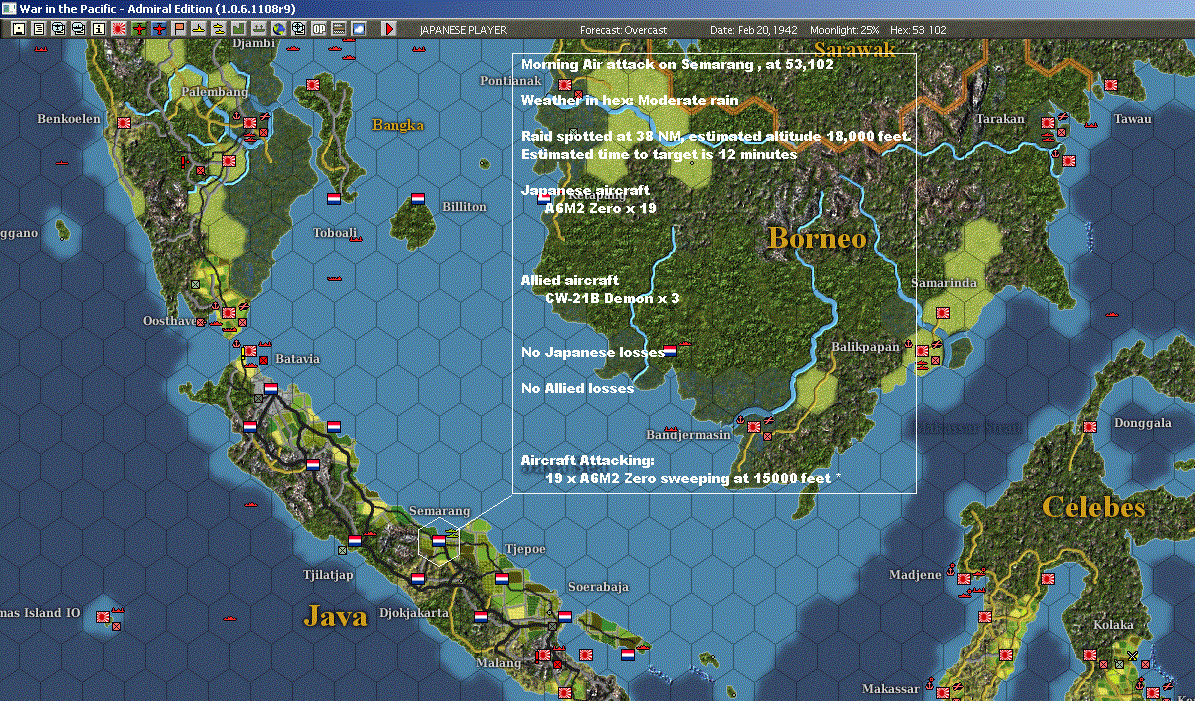The image size is (1195, 701).
Task: Click the Batavia city label
Action: click(297, 359)
